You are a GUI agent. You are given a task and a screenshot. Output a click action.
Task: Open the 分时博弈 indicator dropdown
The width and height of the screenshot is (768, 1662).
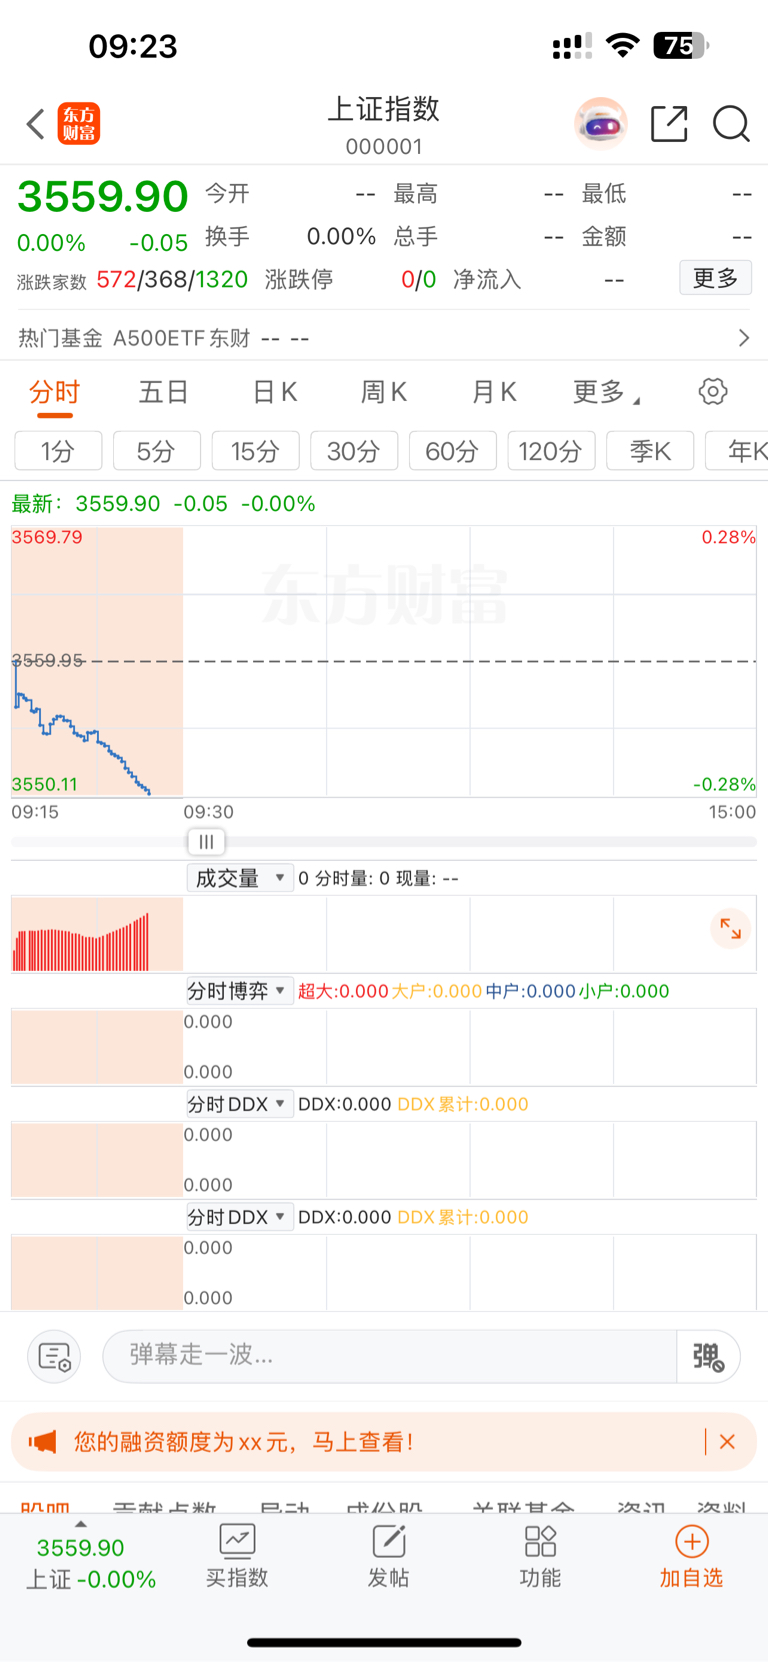(x=240, y=991)
